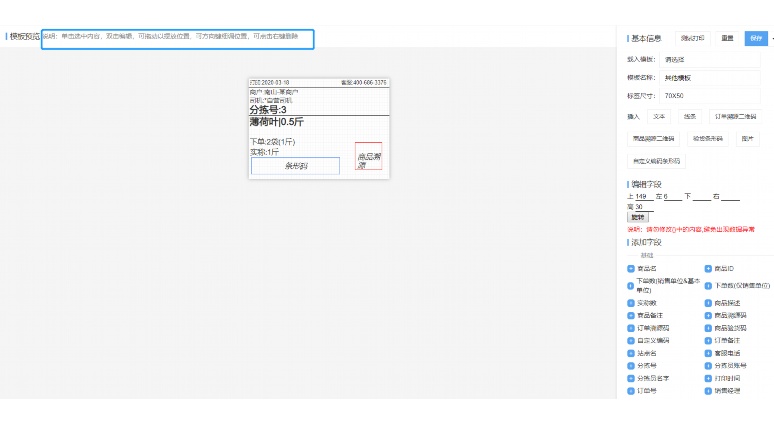Focus the 模板名称 input field
This screenshot has width=774, height=424.
pos(710,77)
